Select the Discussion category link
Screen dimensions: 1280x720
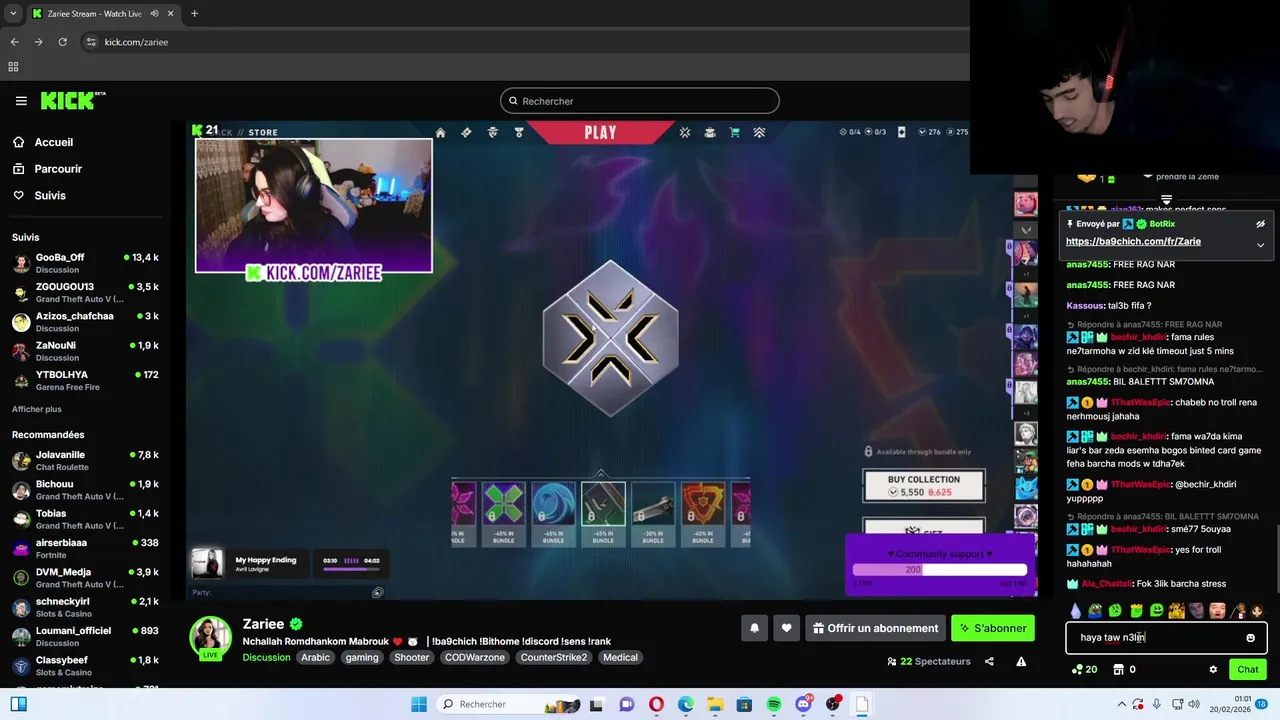point(266,657)
